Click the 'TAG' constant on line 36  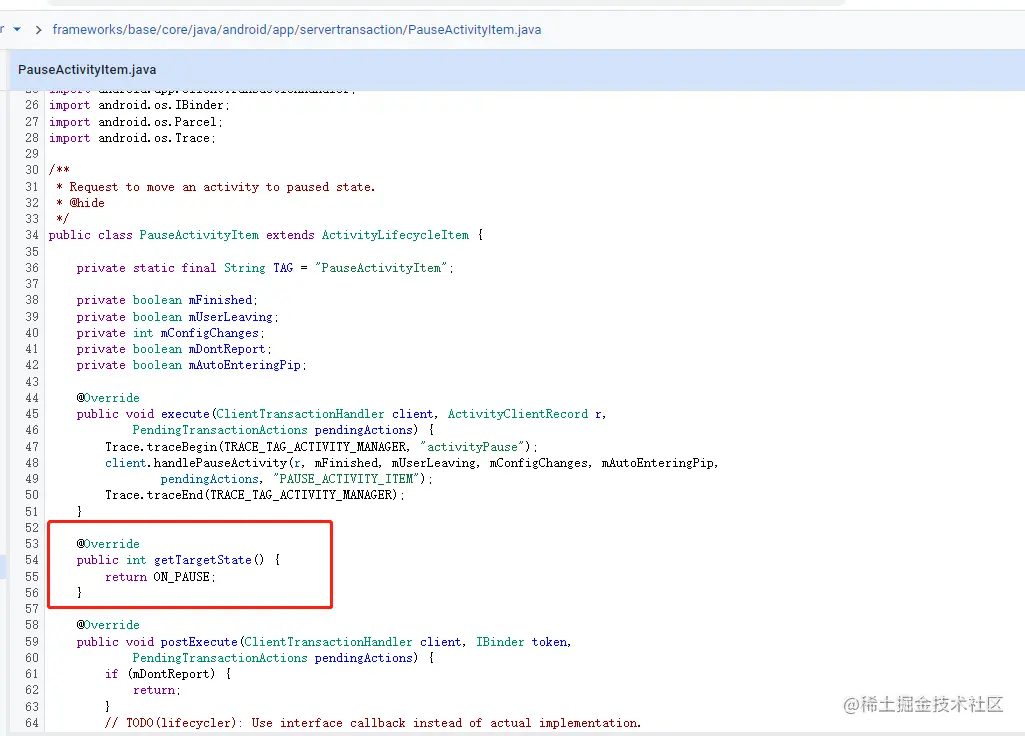coord(283,267)
